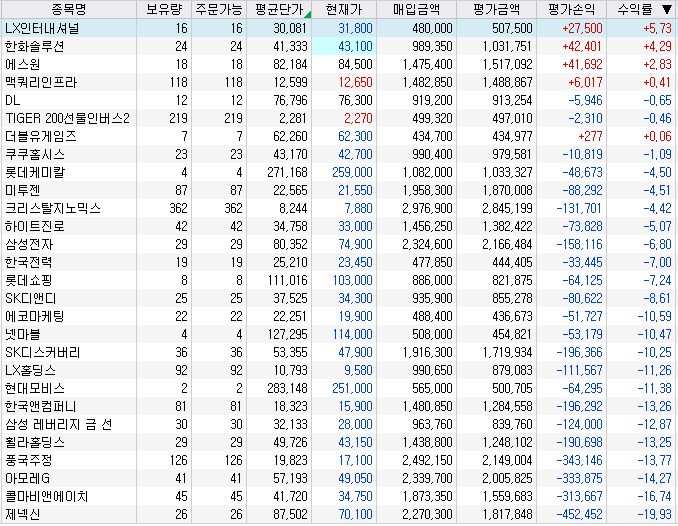Select 크리스탈지노믹스 stock name
Image resolution: width=678 pixels, height=526 pixels.
pyautogui.click(x=53, y=208)
